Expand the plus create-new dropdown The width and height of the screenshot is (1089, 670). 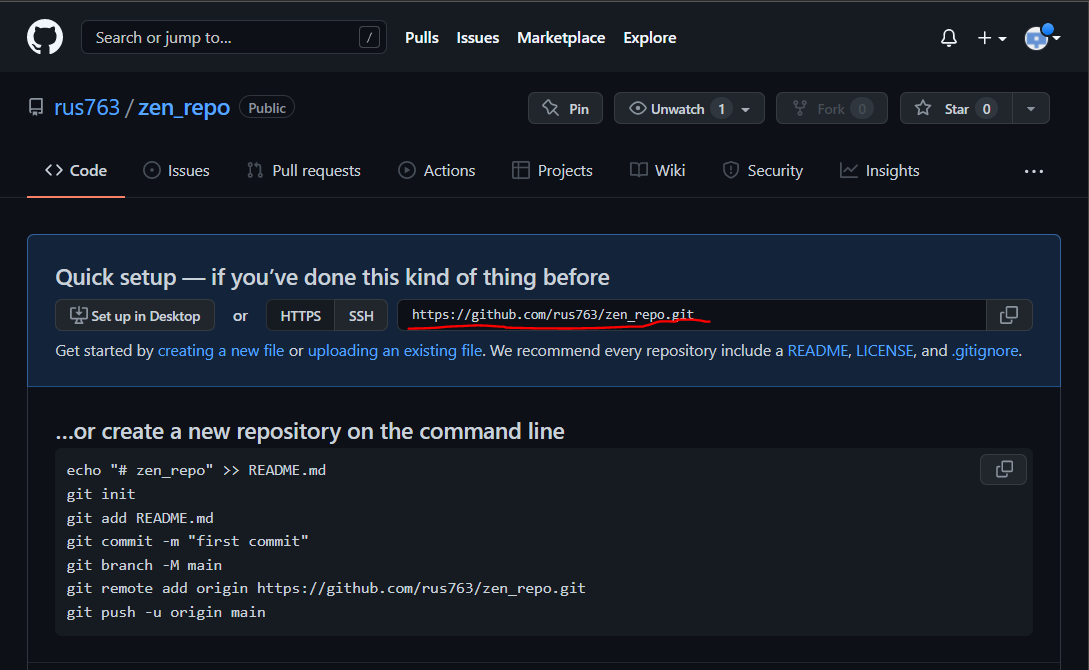pyautogui.click(x=992, y=38)
